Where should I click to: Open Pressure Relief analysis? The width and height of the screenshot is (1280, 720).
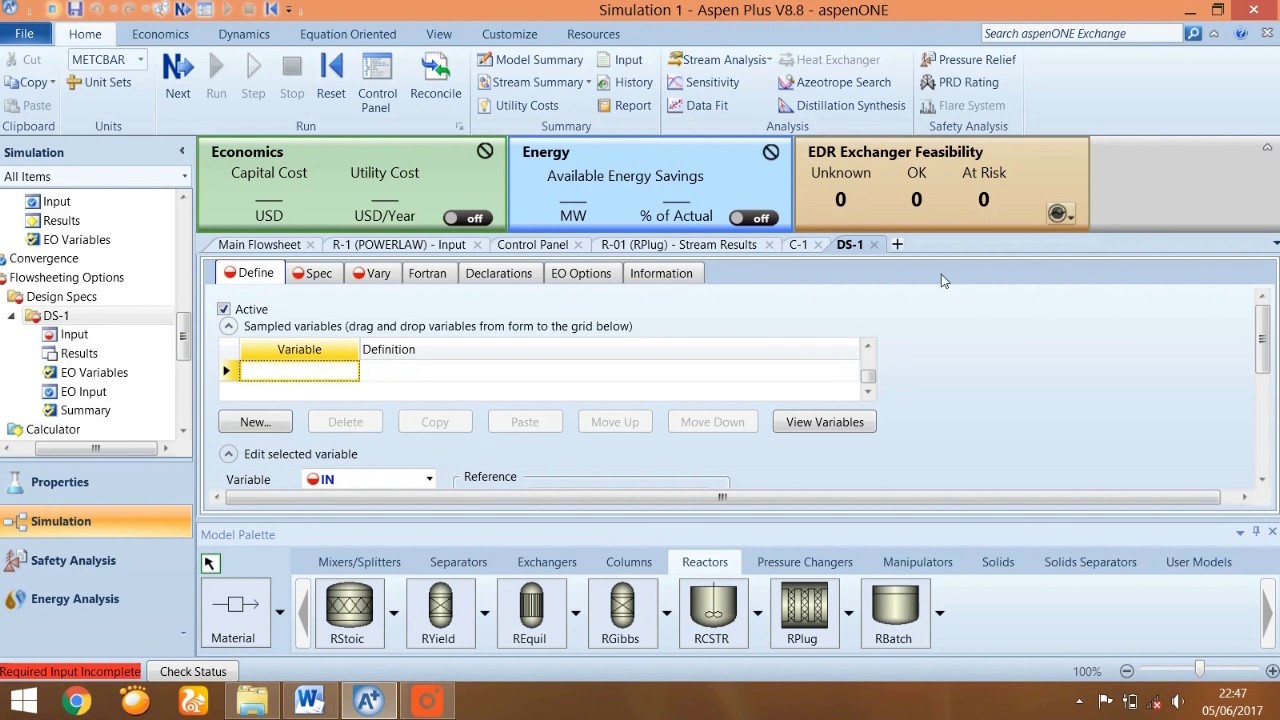click(x=968, y=60)
